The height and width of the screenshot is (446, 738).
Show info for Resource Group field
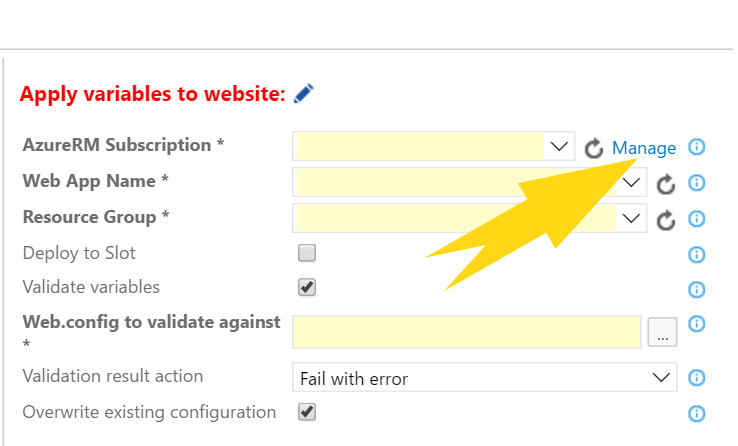697,218
